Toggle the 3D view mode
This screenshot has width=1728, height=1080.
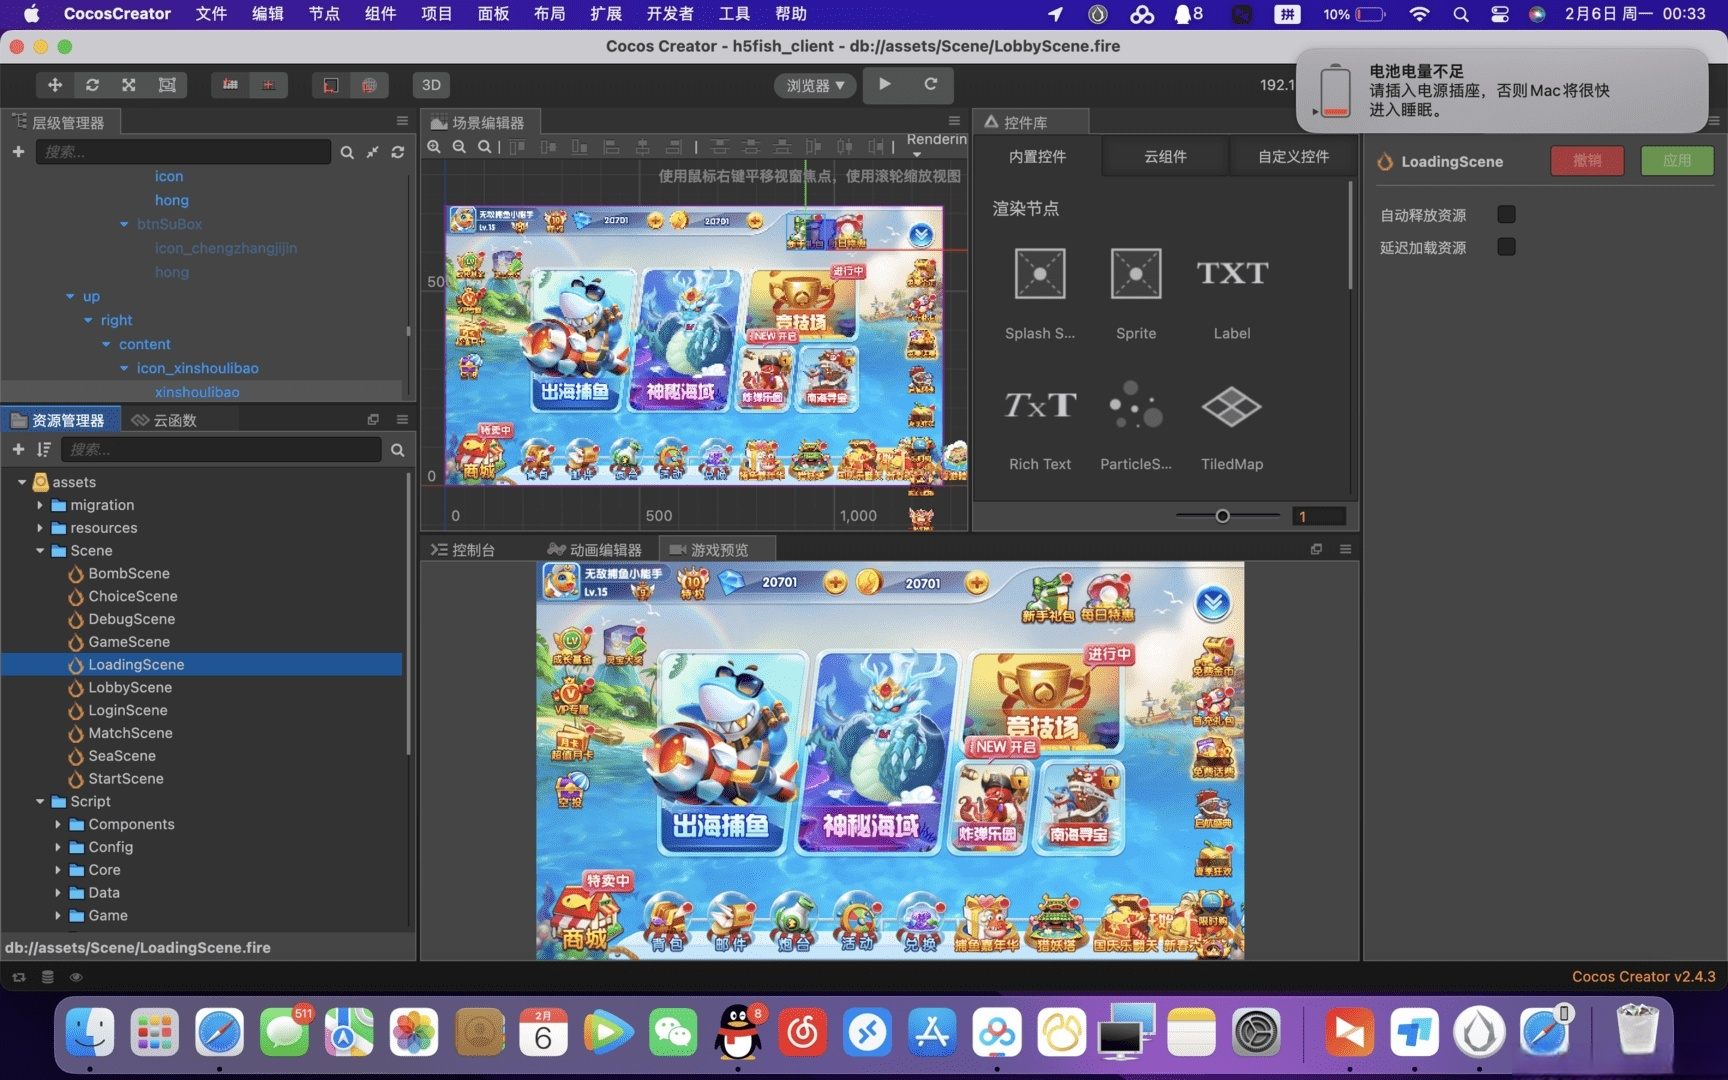[431, 85]
